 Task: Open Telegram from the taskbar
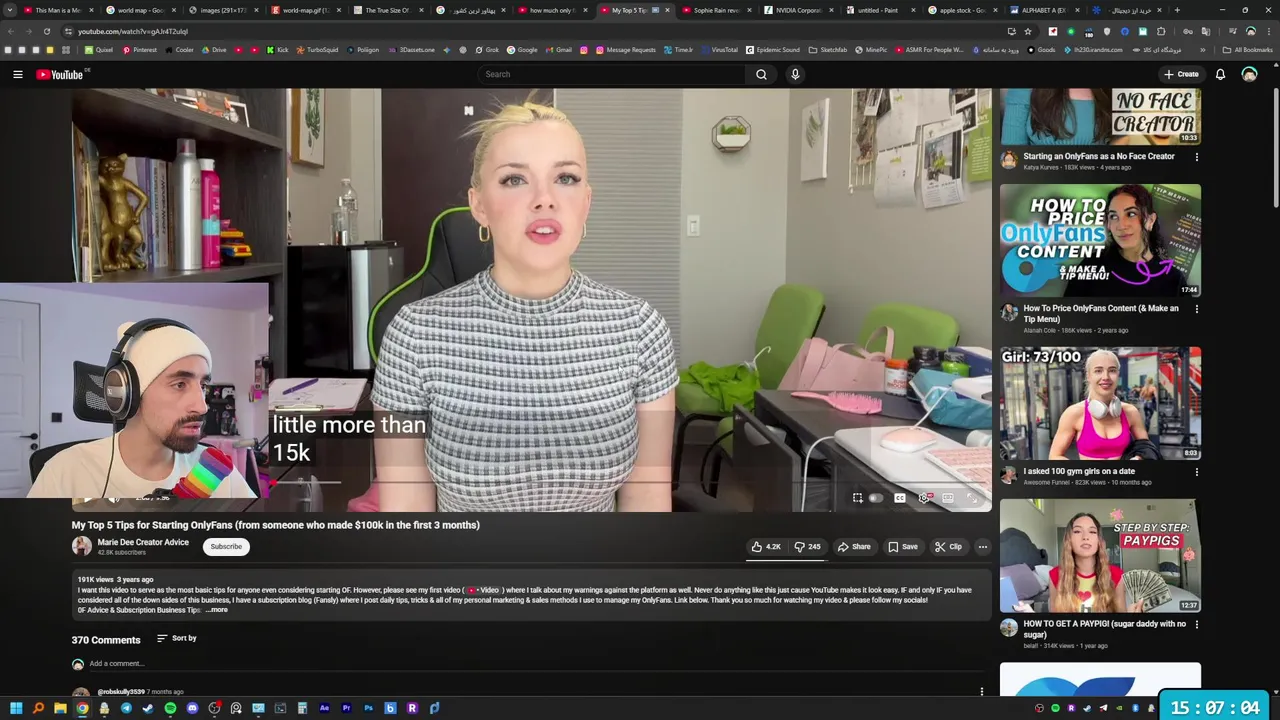[x=126, y=708]
